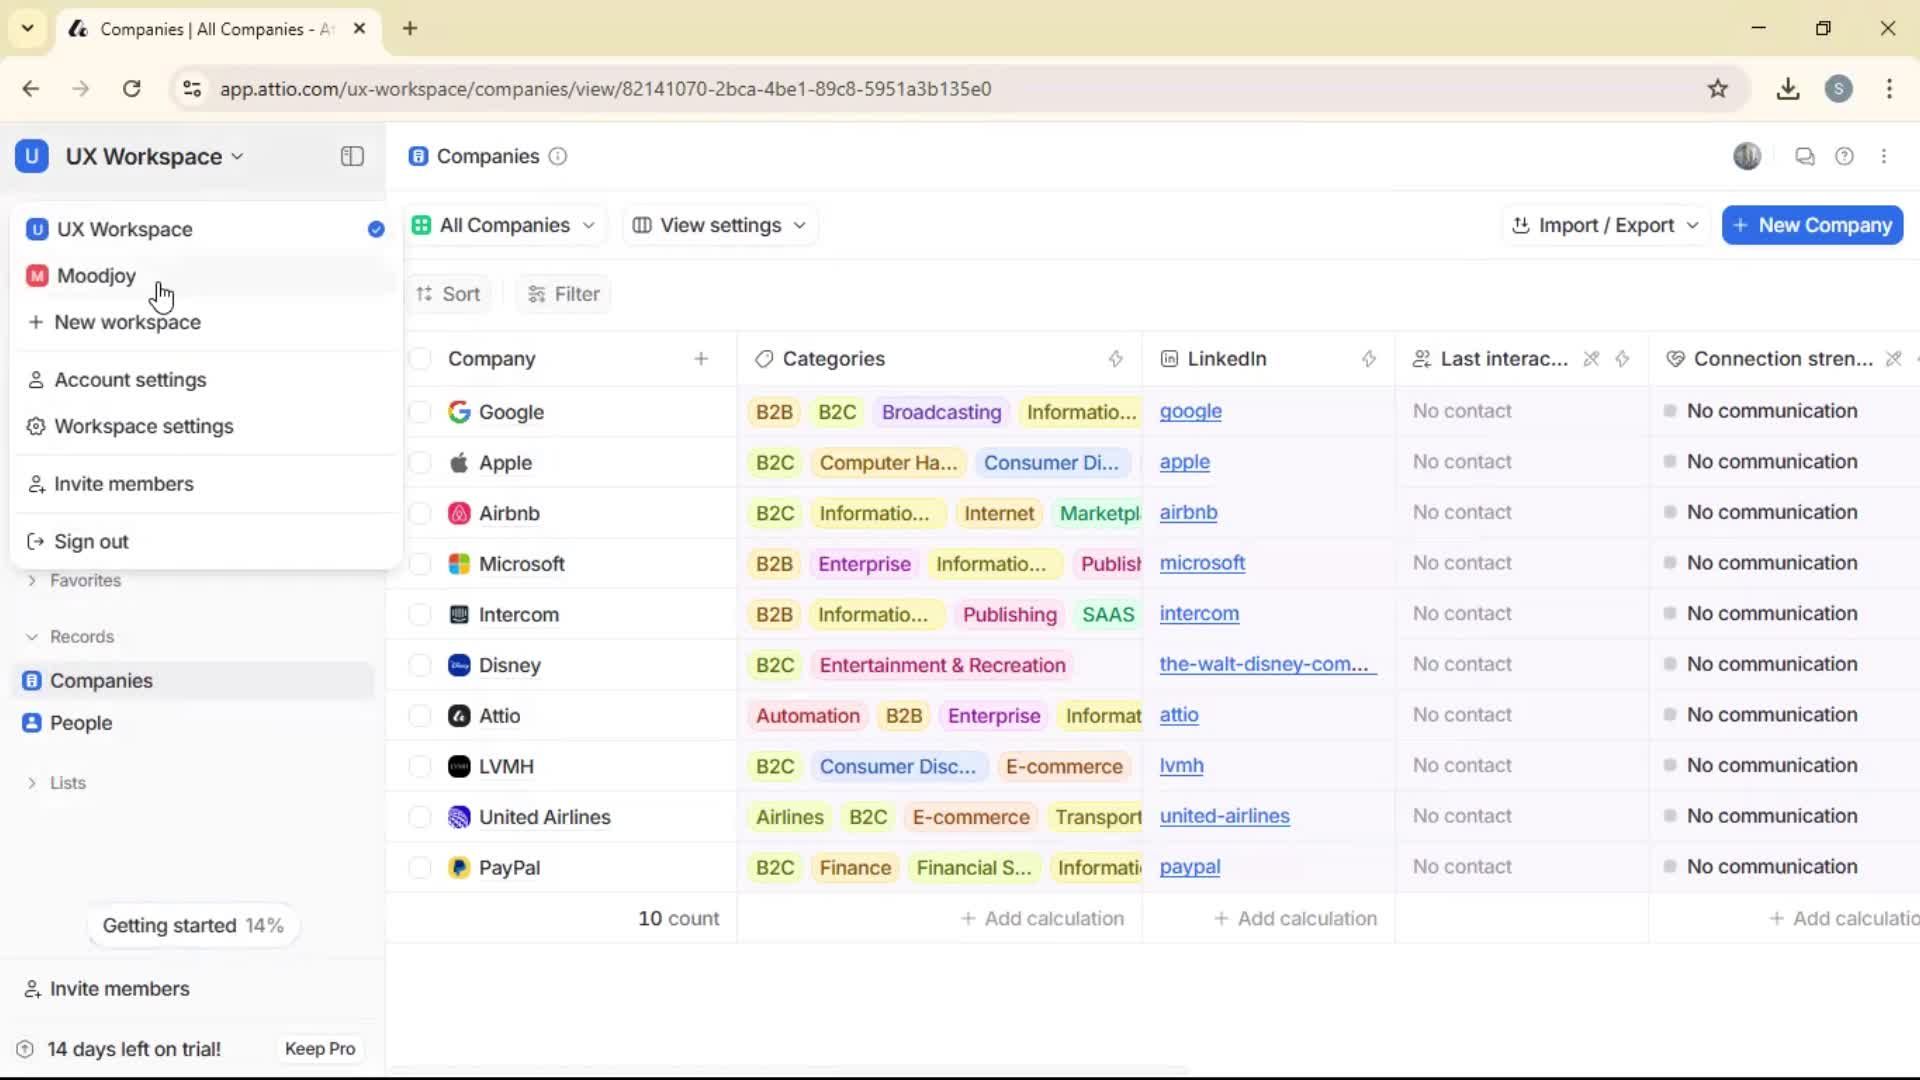Click the Sort button

[x=449, y=294]
